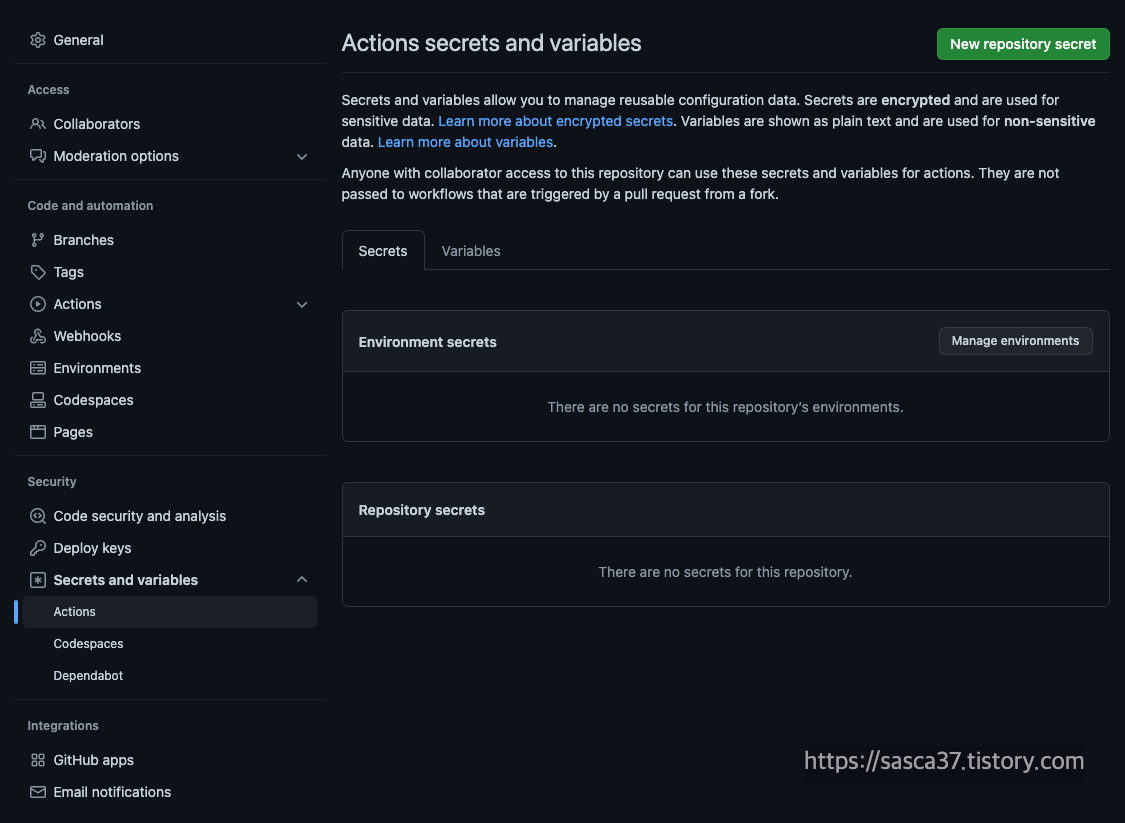
Task: Click the Repository secrets heading
Action: pos(422,510)
